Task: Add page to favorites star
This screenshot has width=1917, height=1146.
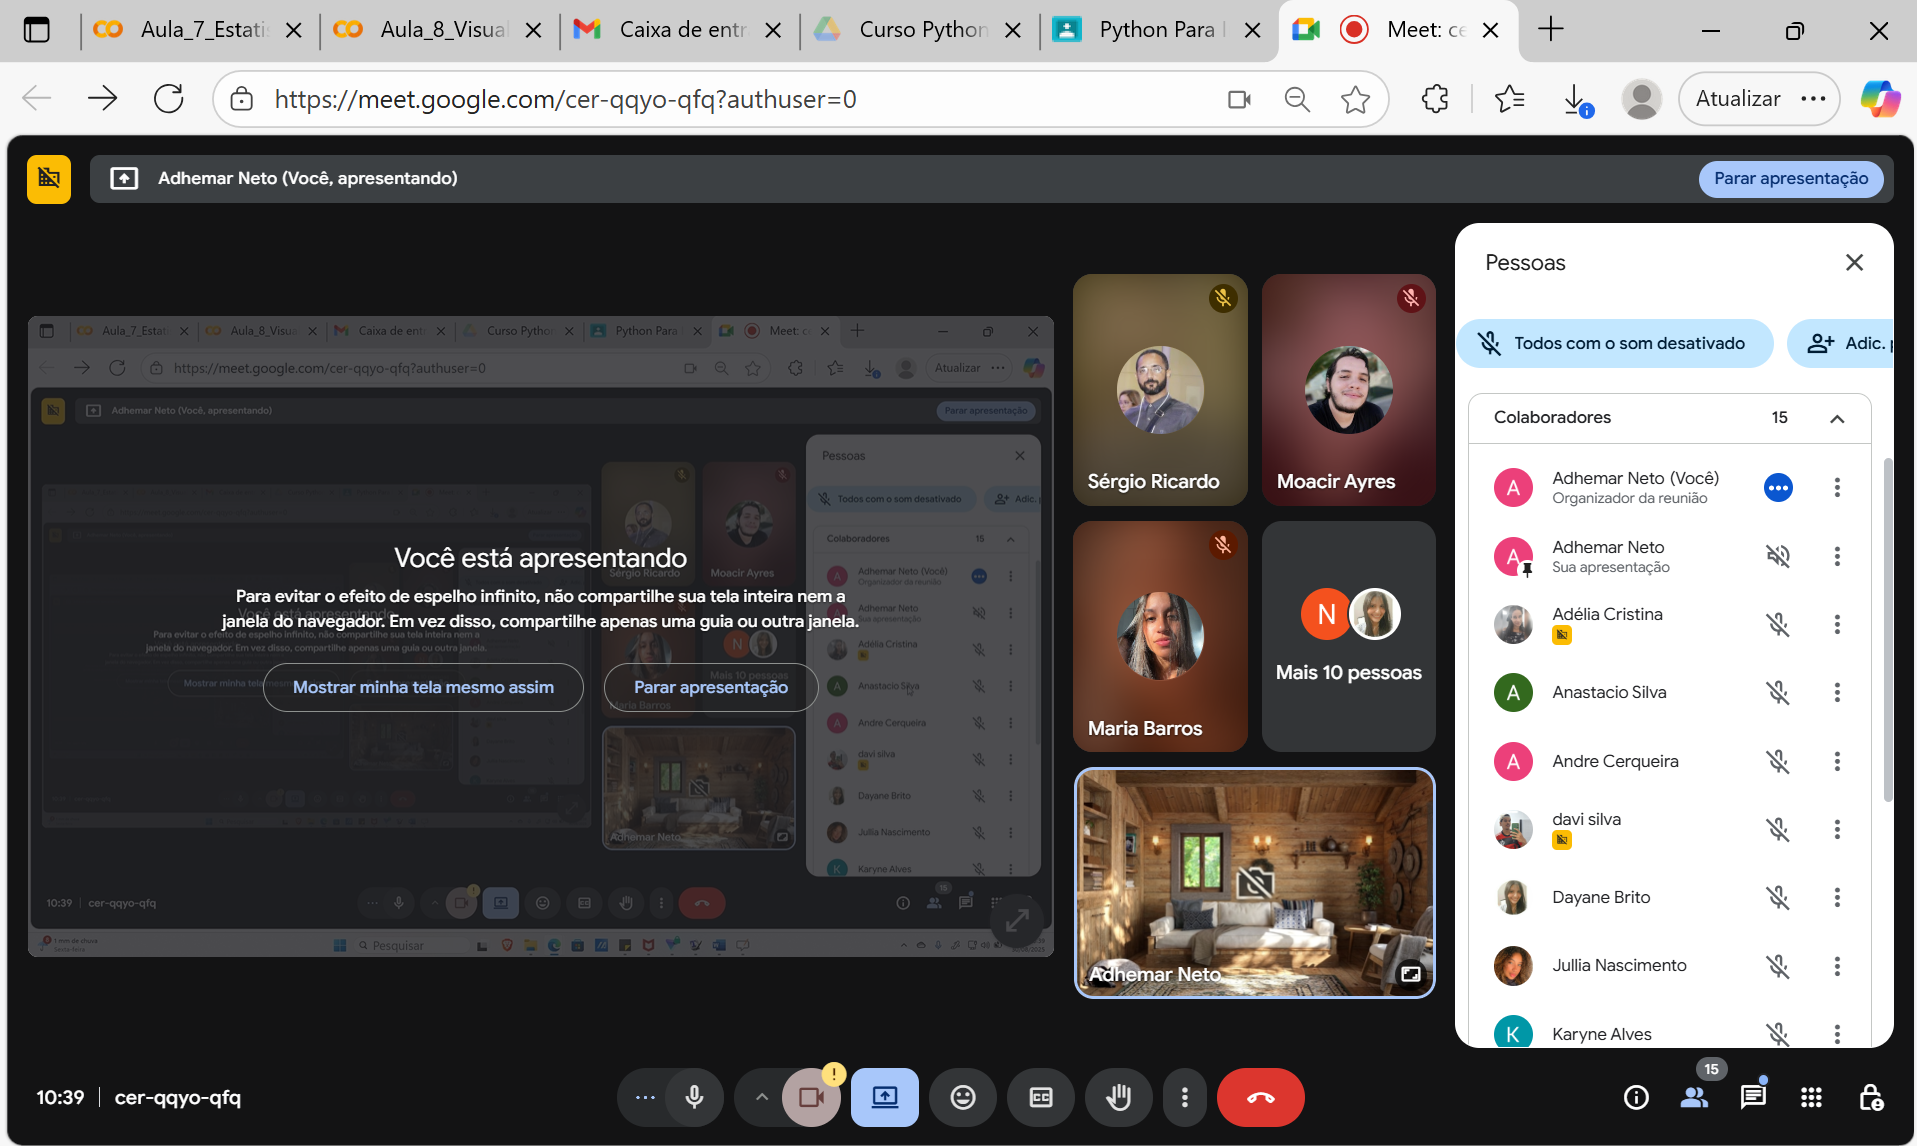Action: [x=1356, y=99]
